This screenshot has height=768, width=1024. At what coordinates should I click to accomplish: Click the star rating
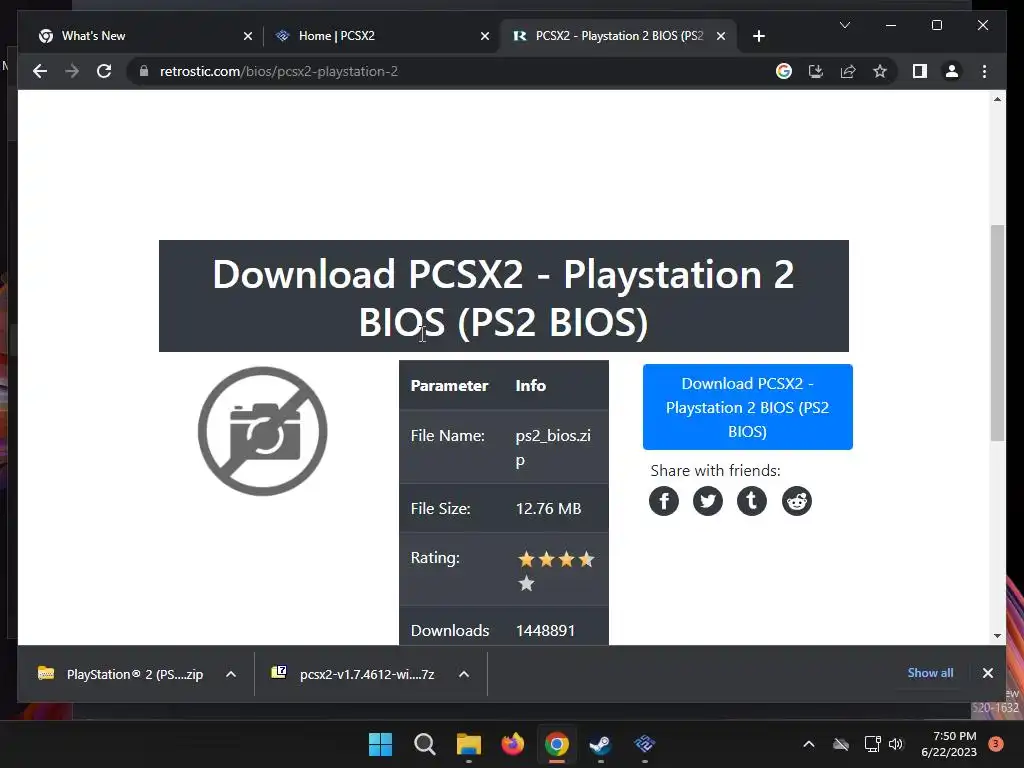click(x=555, y=571)
